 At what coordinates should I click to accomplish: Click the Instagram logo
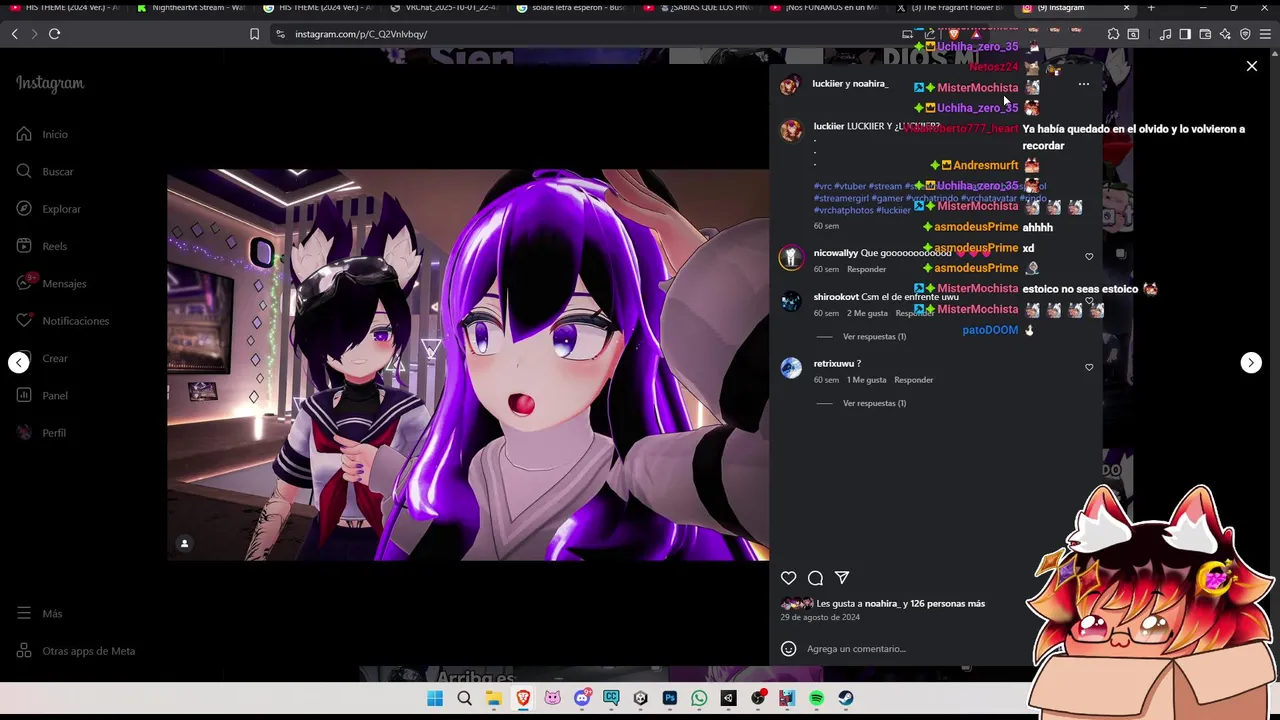tap(50, 84)
